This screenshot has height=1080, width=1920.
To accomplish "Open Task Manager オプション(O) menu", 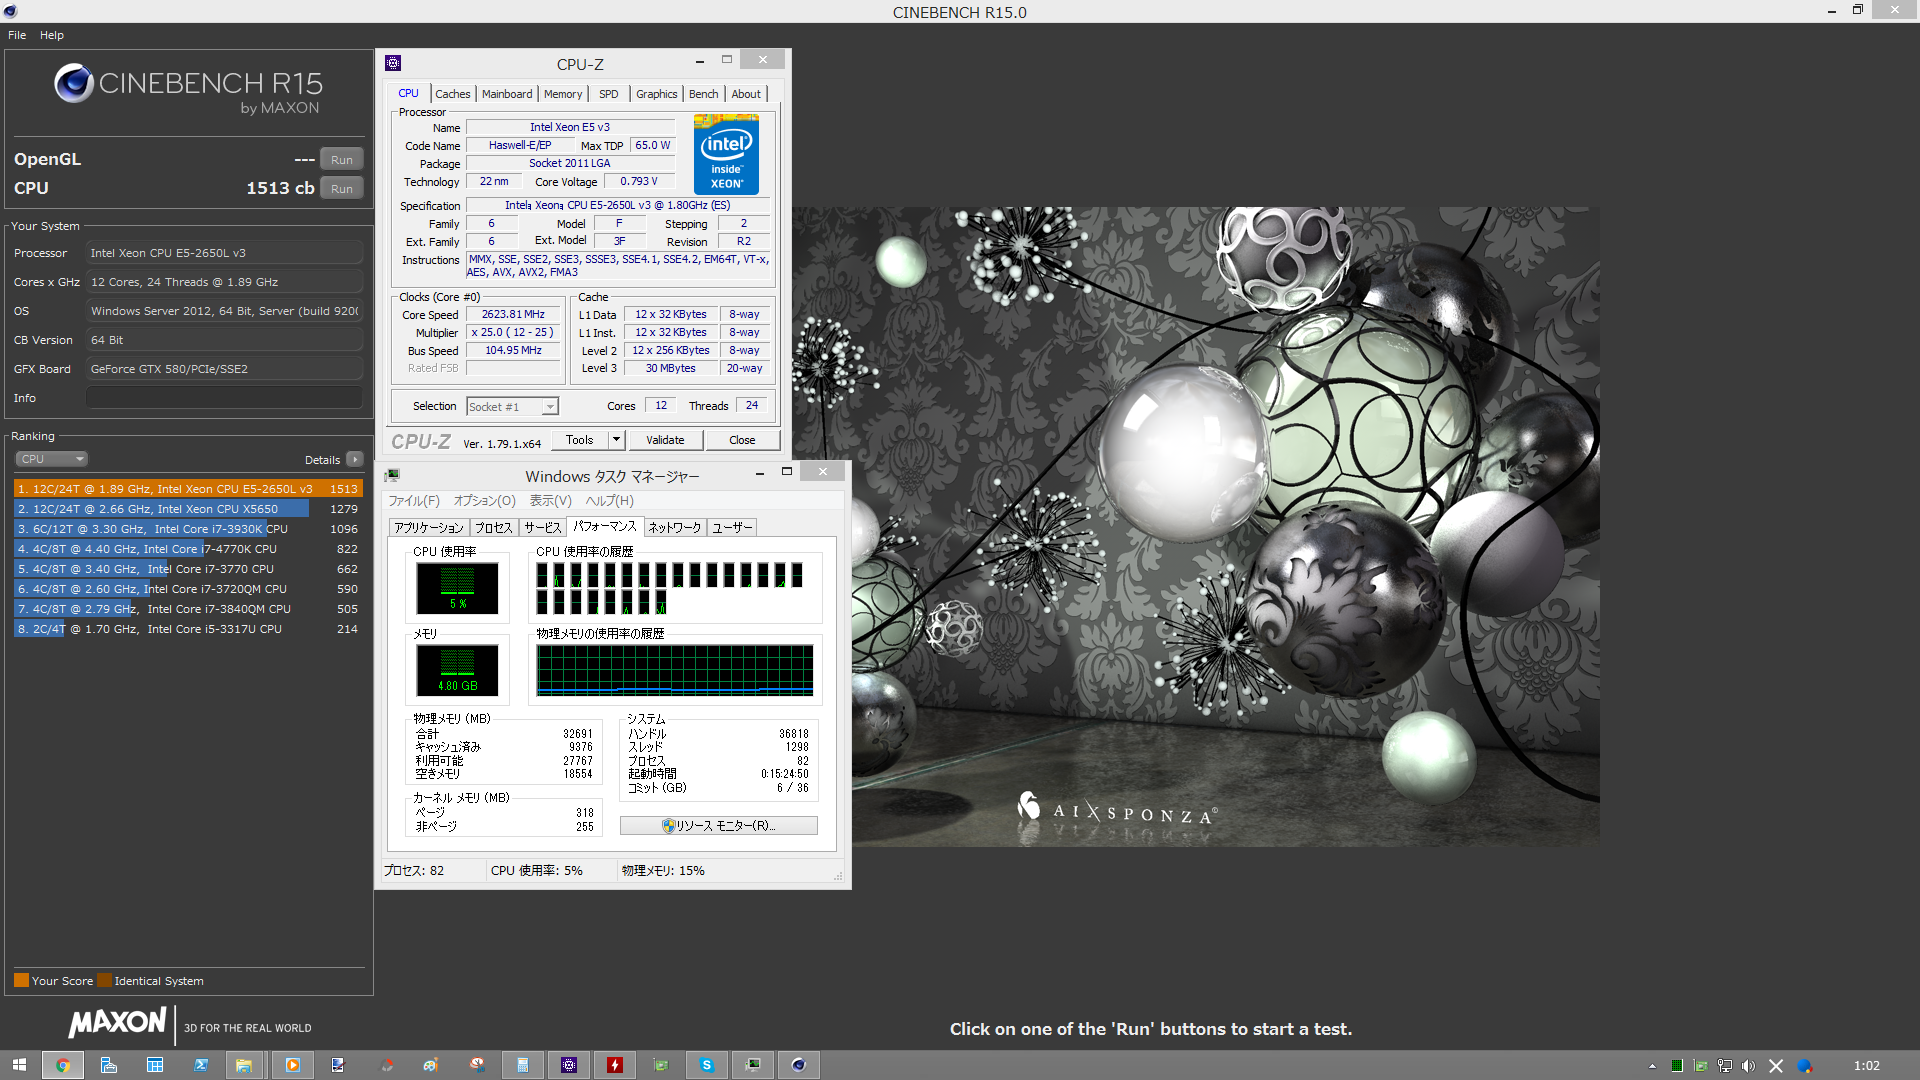I will (x=485, y=501).
